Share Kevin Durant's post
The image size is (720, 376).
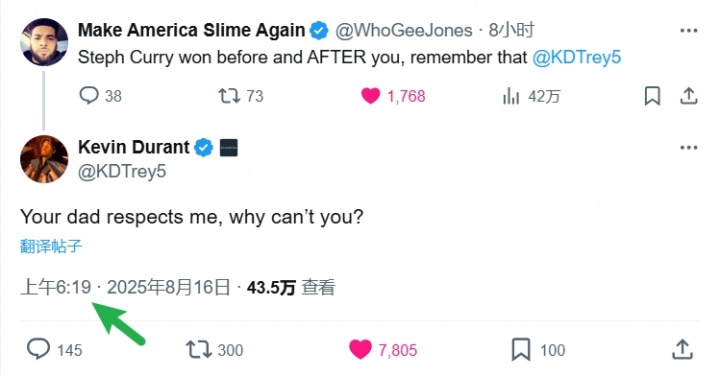682,349
